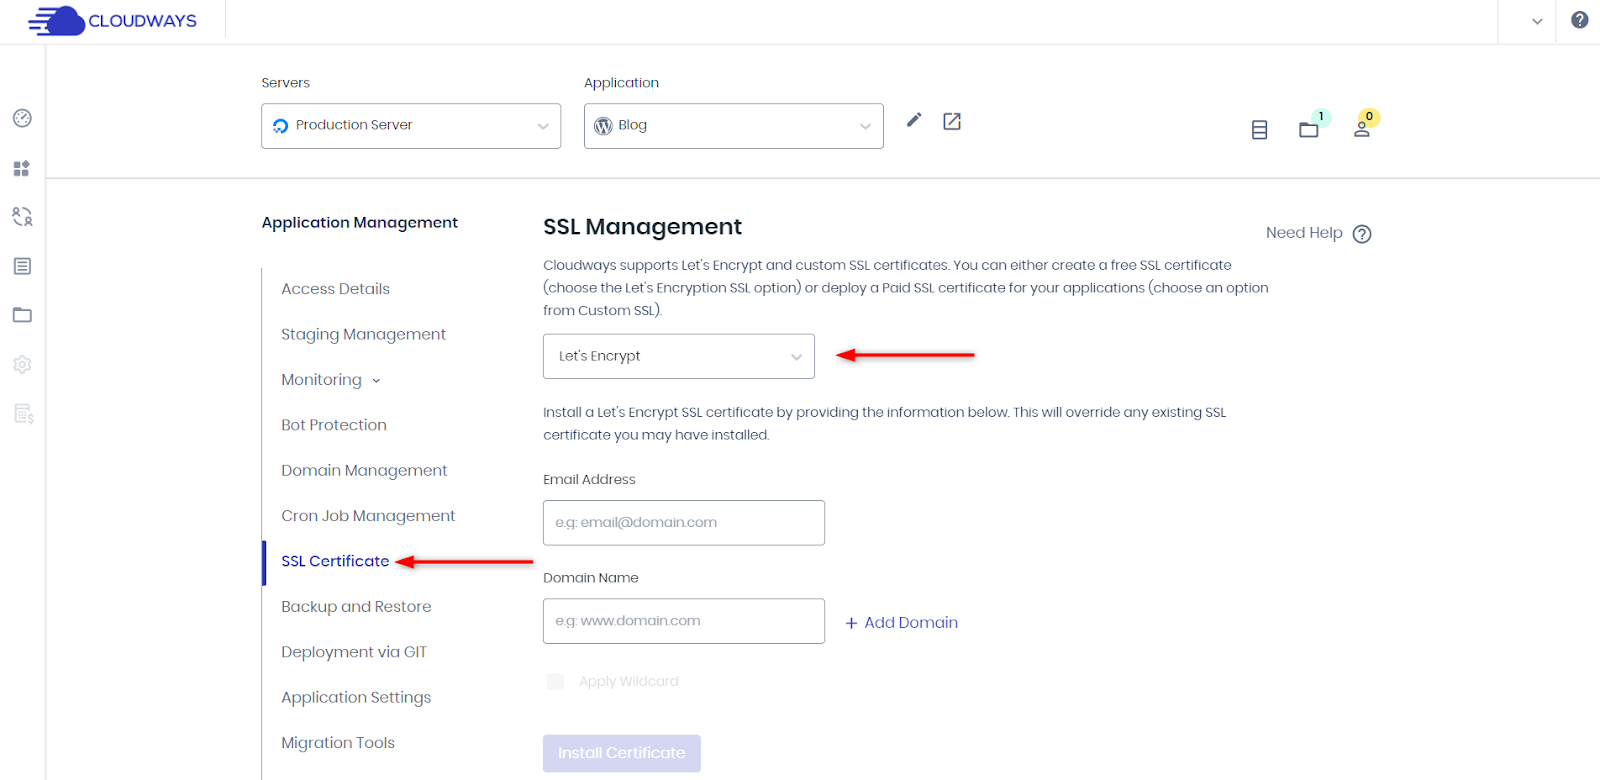1600x780 pixels.
Task: Open the team member icon with badge 0
Action: click(x=1361, y=129)
